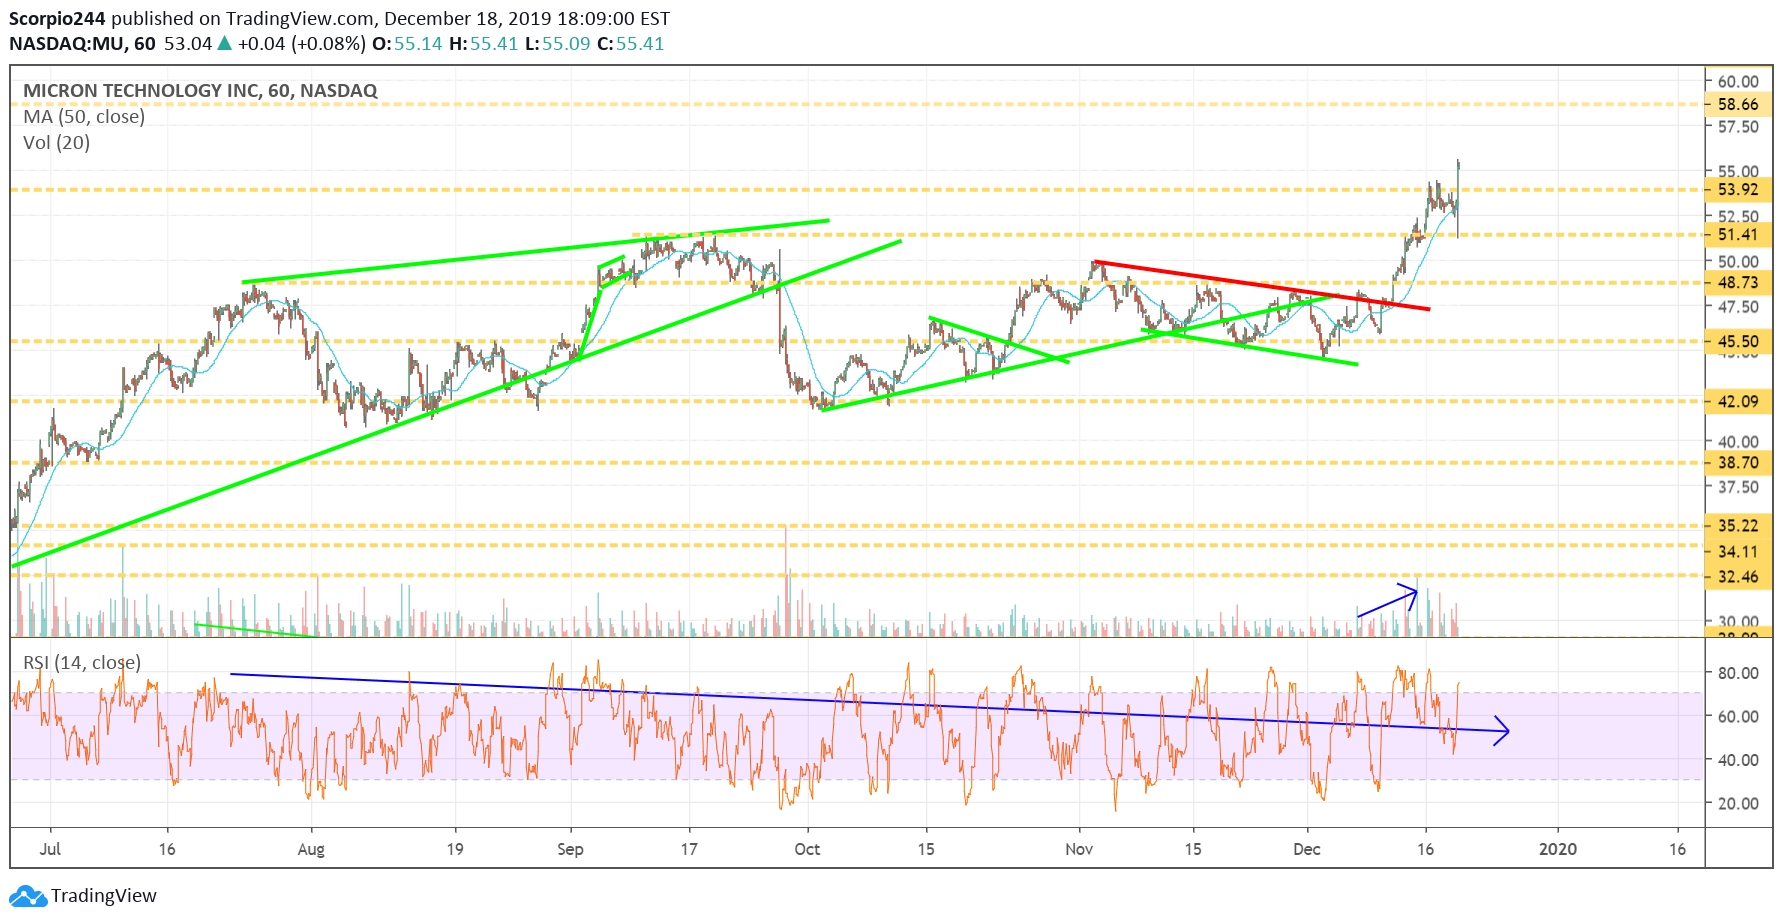Click the high price value H:55.41
The height and width of the screenshot is (923, 1783).
(483, 43)
